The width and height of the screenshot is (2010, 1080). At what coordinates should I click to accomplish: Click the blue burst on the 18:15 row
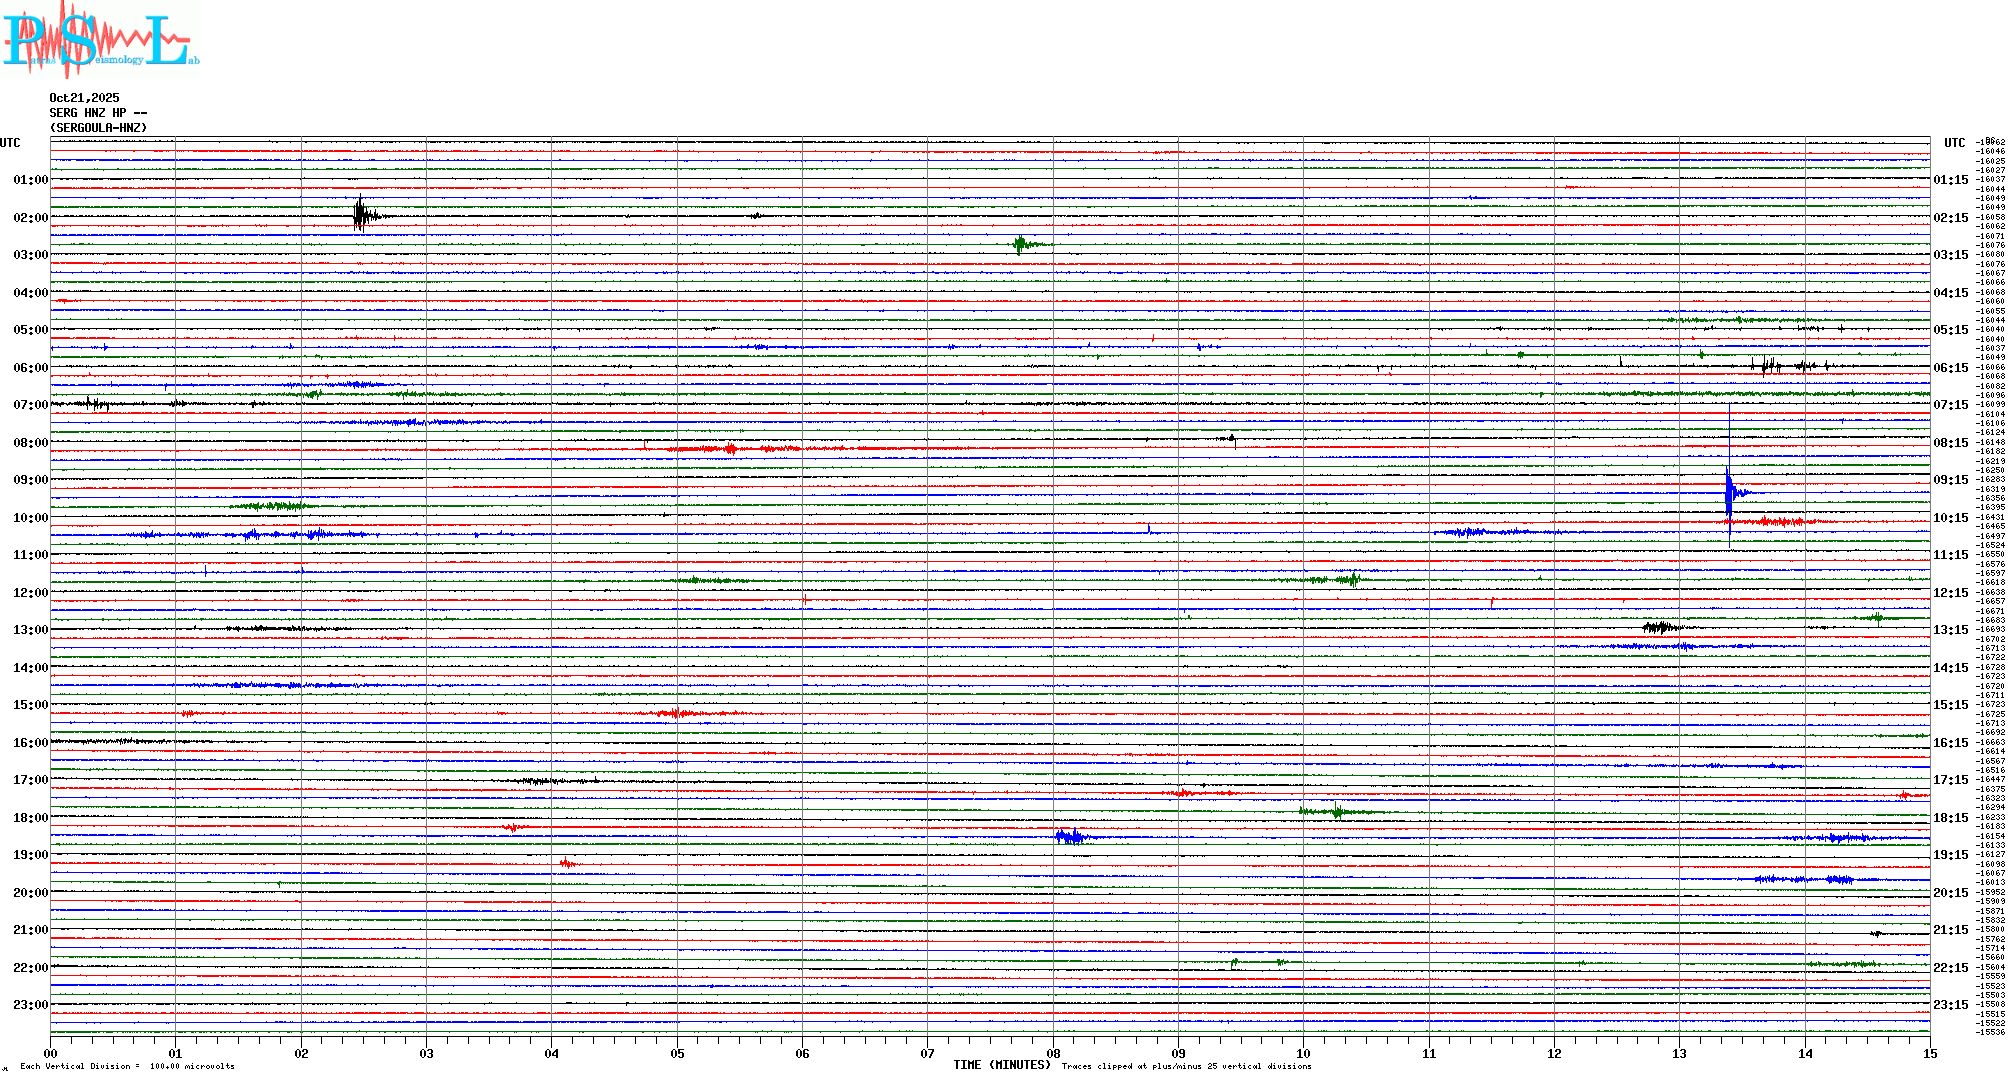(1069, 836)
